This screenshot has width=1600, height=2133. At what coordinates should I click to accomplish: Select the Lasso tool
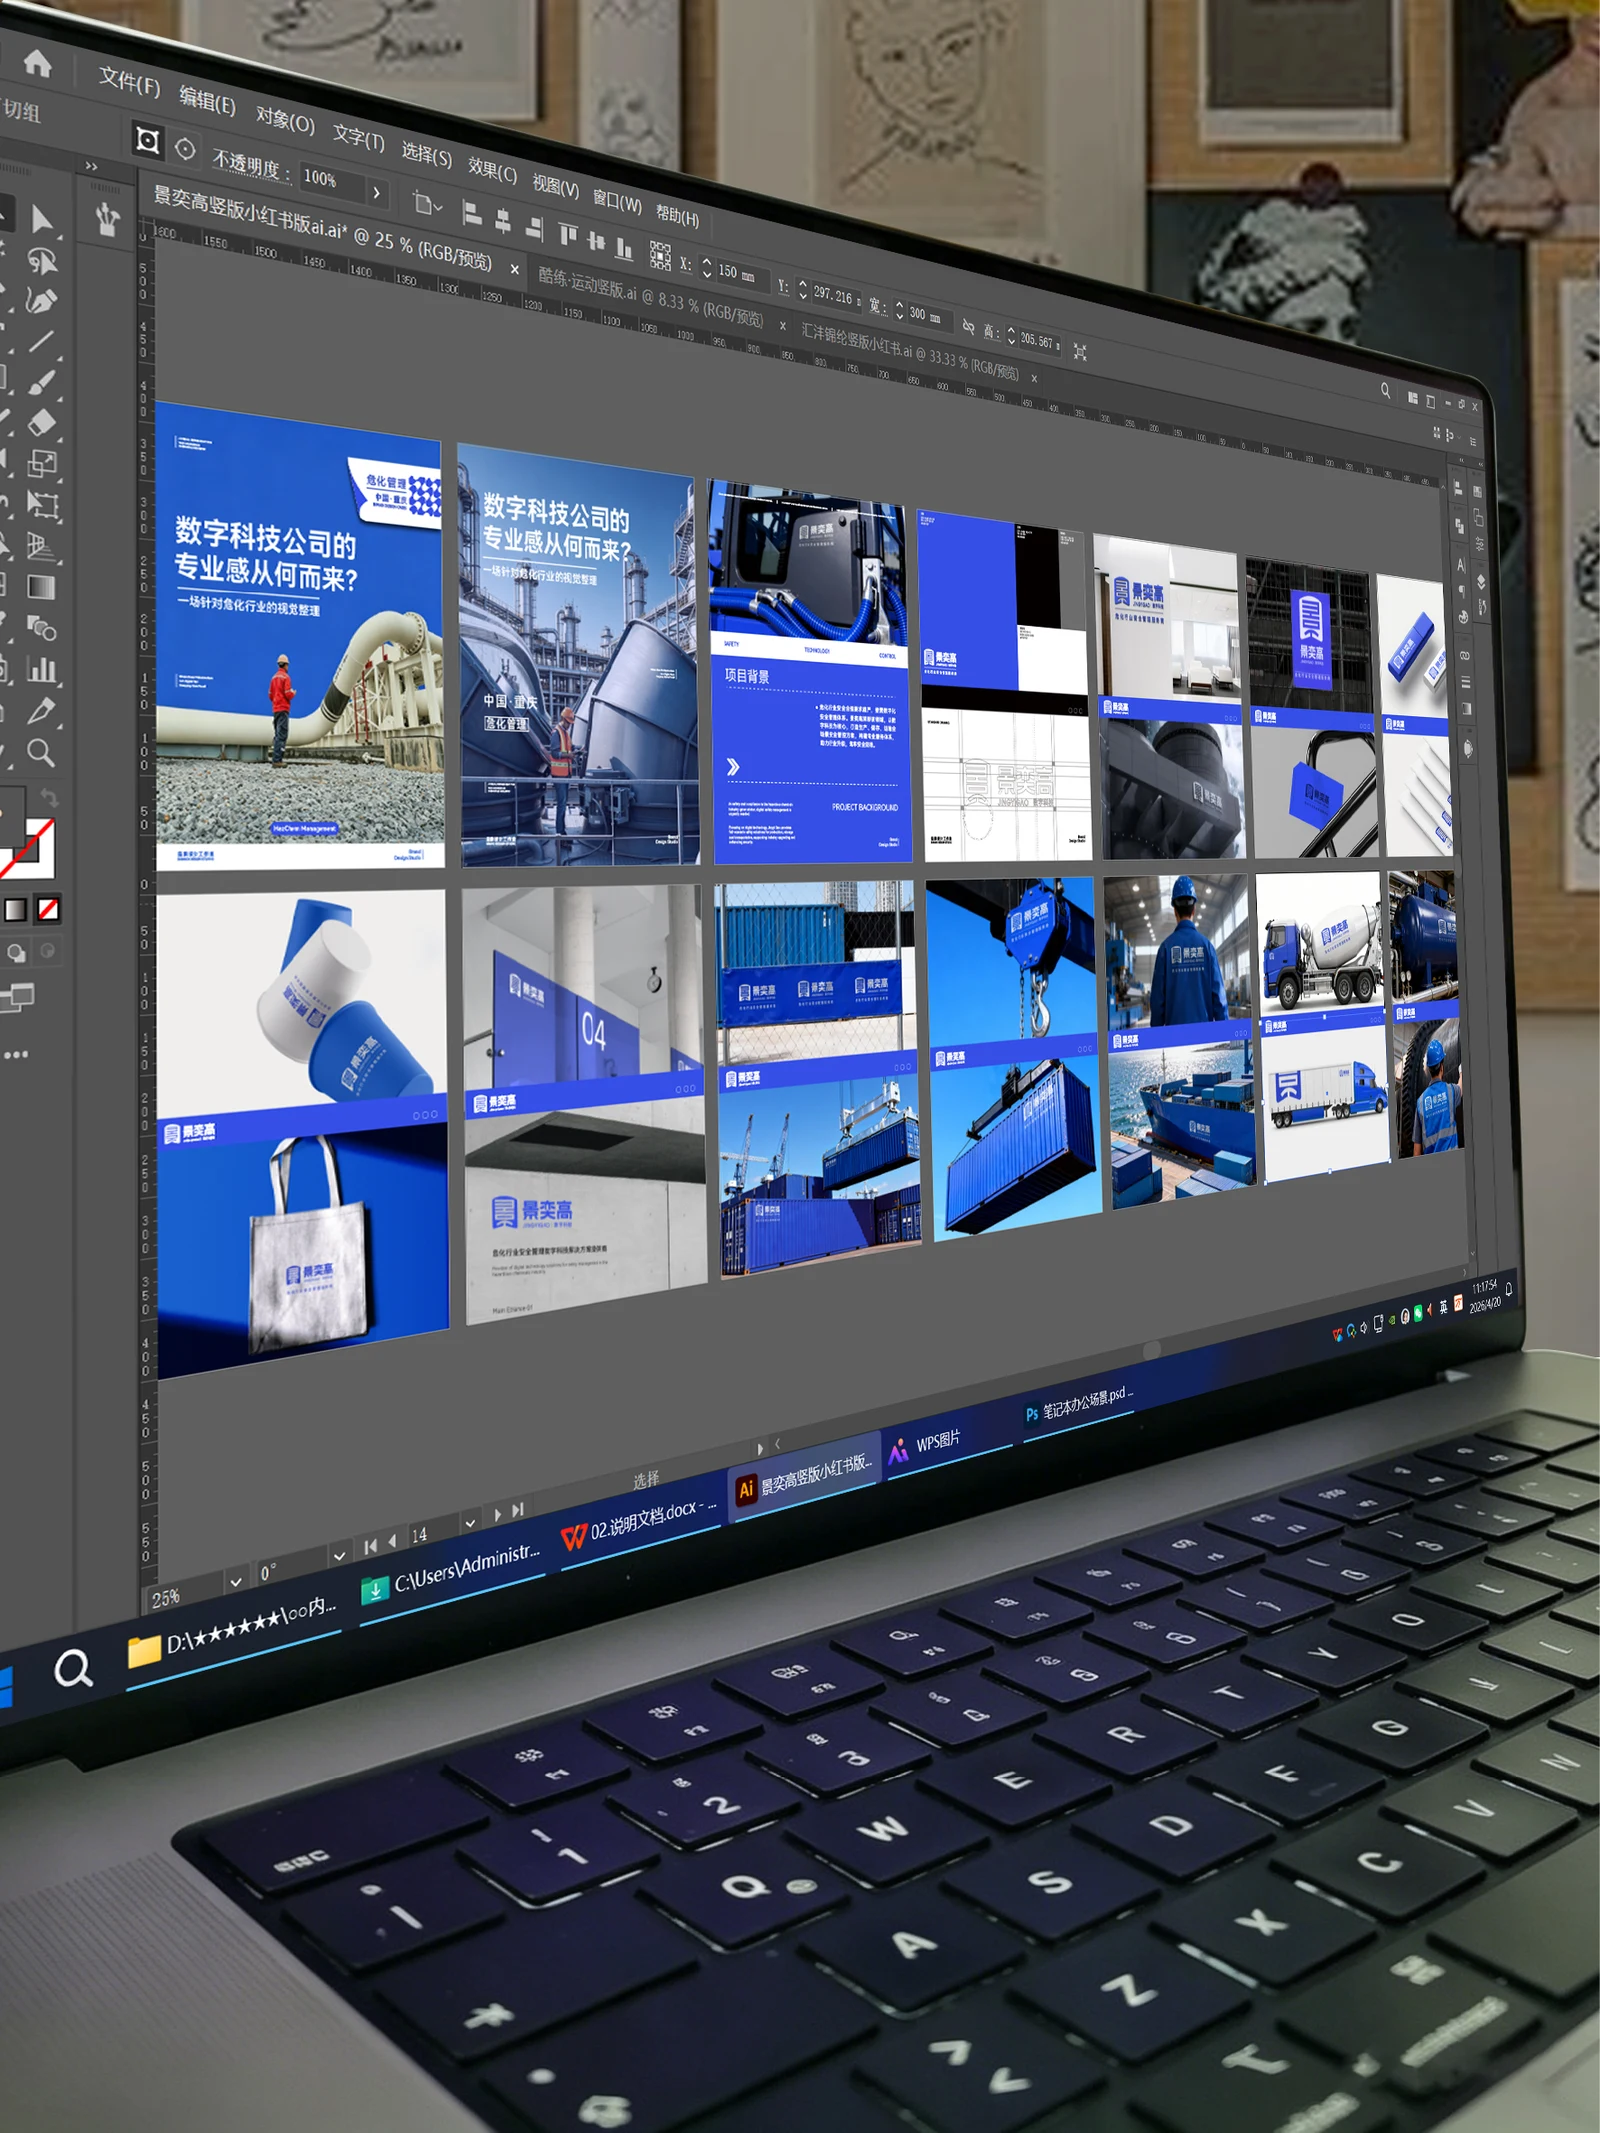click(42, 261)
